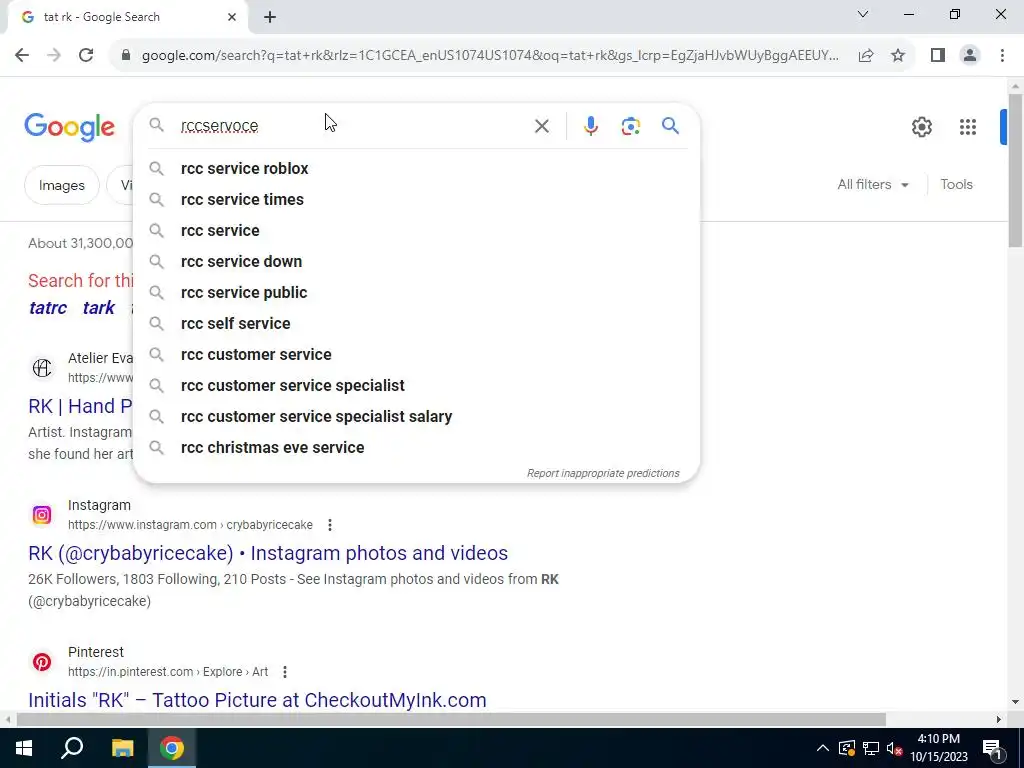Viewport: 1024px width, 768px height.
Task: Go to Google homepage logo
Action: 69,127
